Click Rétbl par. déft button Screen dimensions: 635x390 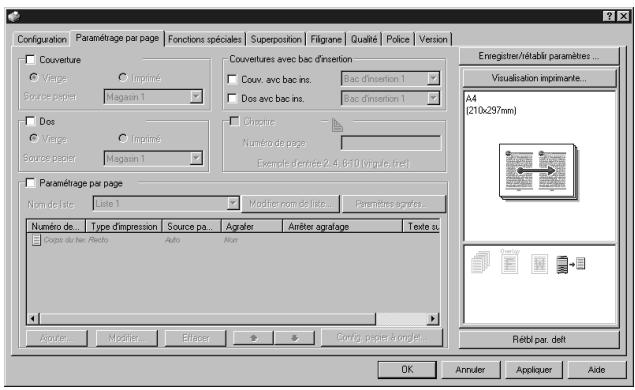pyautogui.click(x=539, y=339)
